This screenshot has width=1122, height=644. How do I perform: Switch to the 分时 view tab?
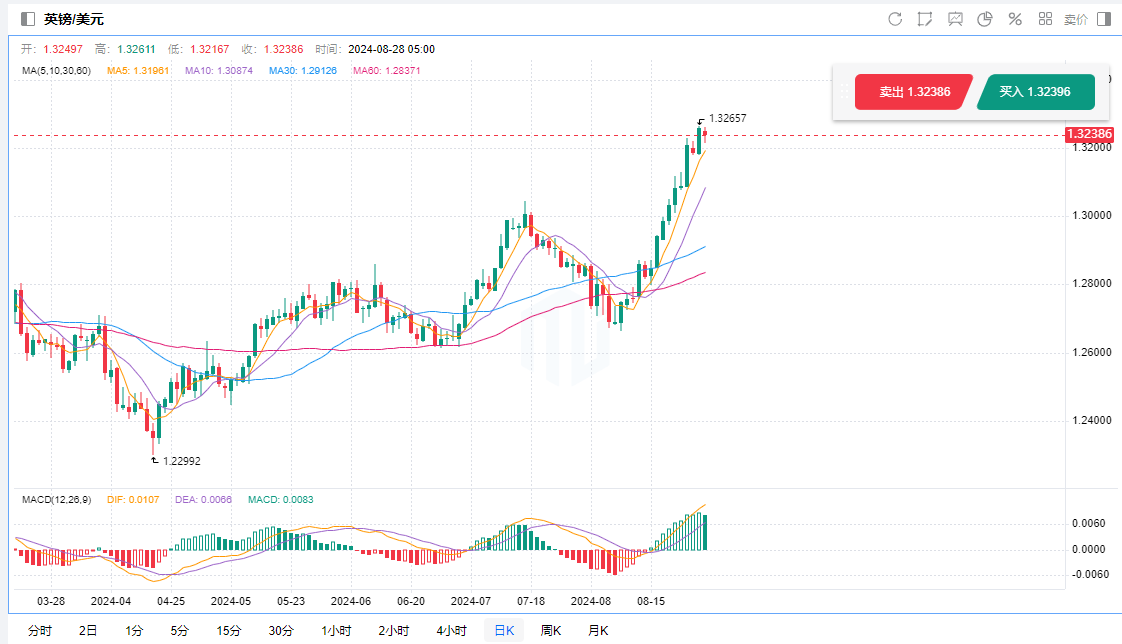(40, 630)
